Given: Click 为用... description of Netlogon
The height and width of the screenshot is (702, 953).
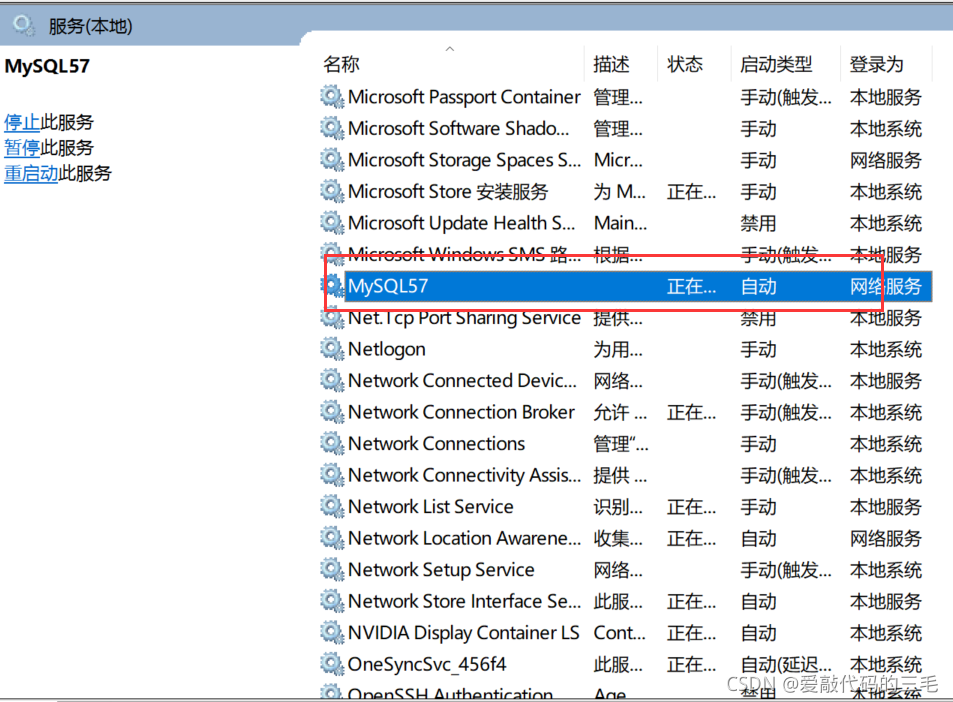Looking at the screenshot, I should [618, 349].
